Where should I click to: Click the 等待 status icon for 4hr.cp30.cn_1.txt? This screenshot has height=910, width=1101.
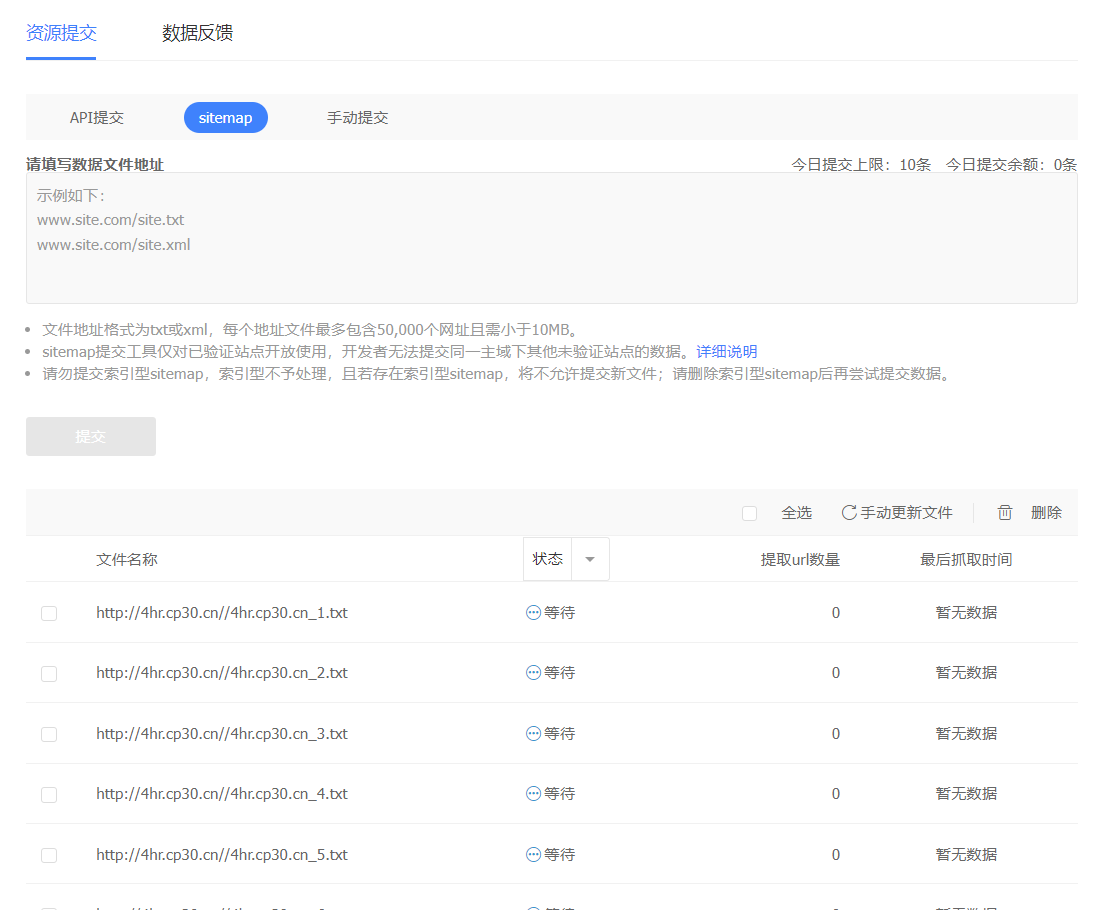coord(532,613)
